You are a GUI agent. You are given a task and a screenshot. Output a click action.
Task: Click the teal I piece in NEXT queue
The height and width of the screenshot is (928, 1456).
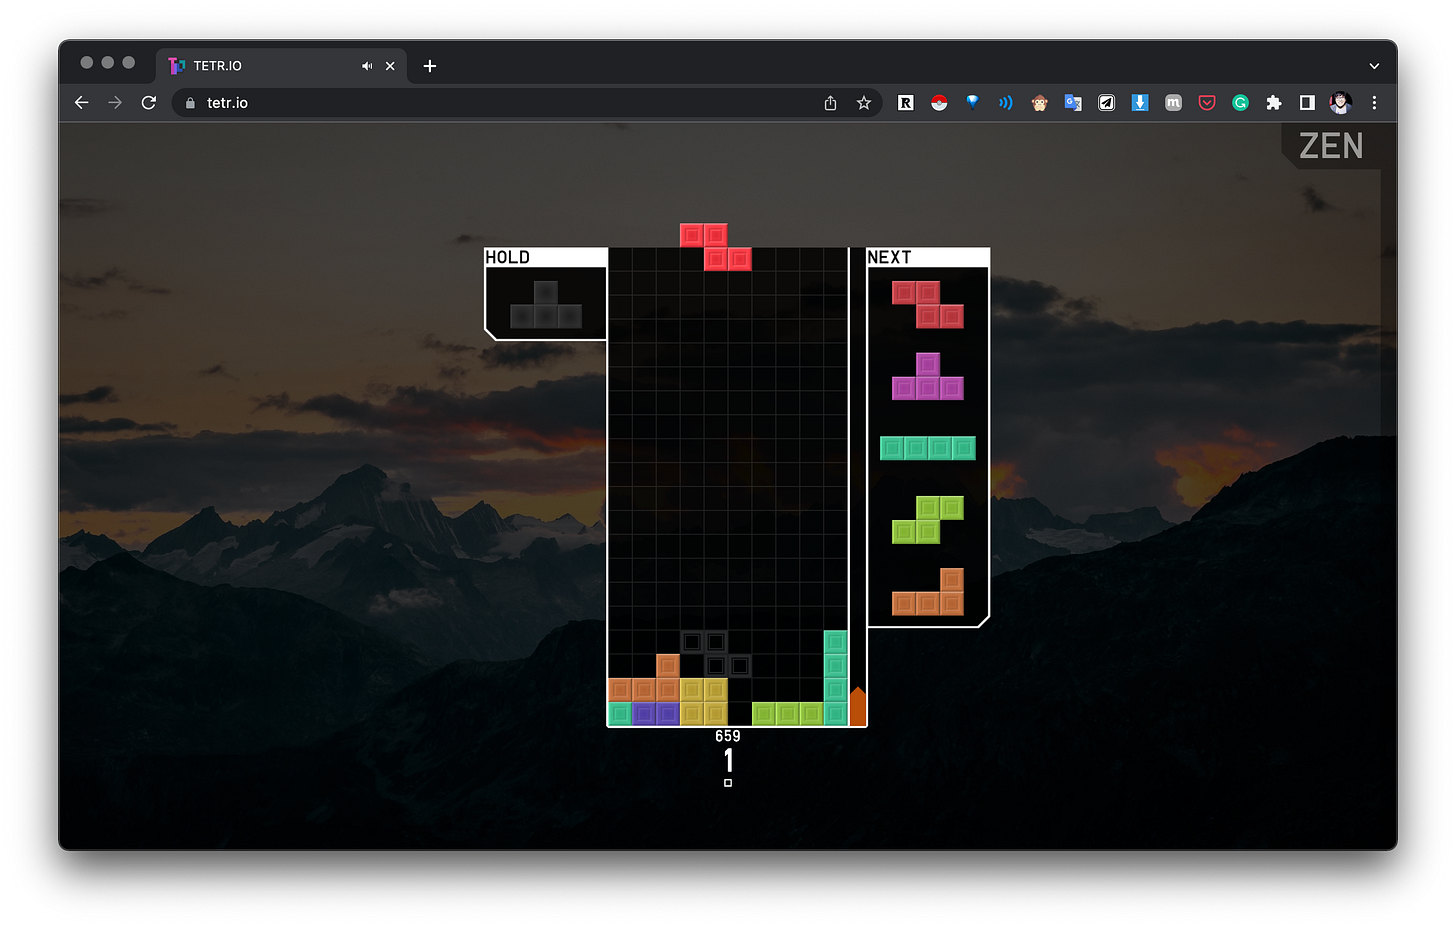(x=928, y=448)
